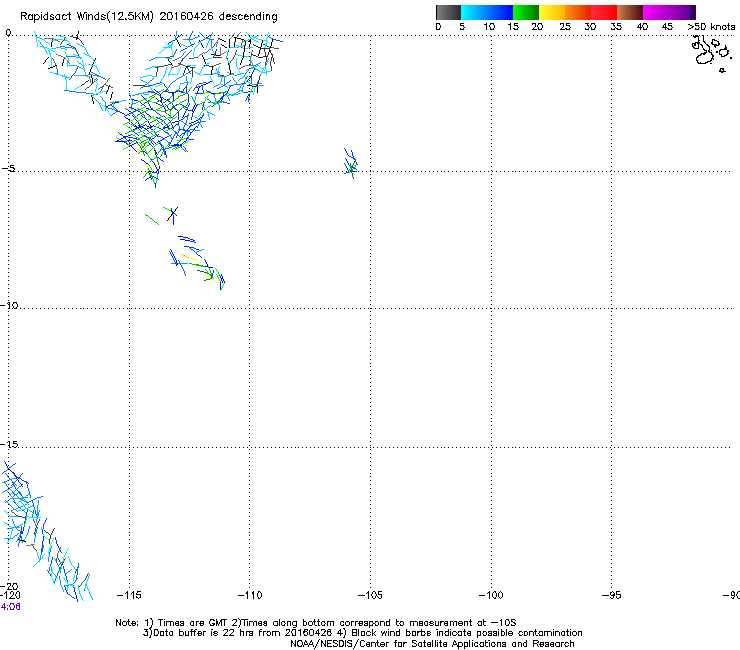The height and width of the screenshot is (650, 740).
Task: Click the -10 latitude axis label
Action: tap(9, 305)
